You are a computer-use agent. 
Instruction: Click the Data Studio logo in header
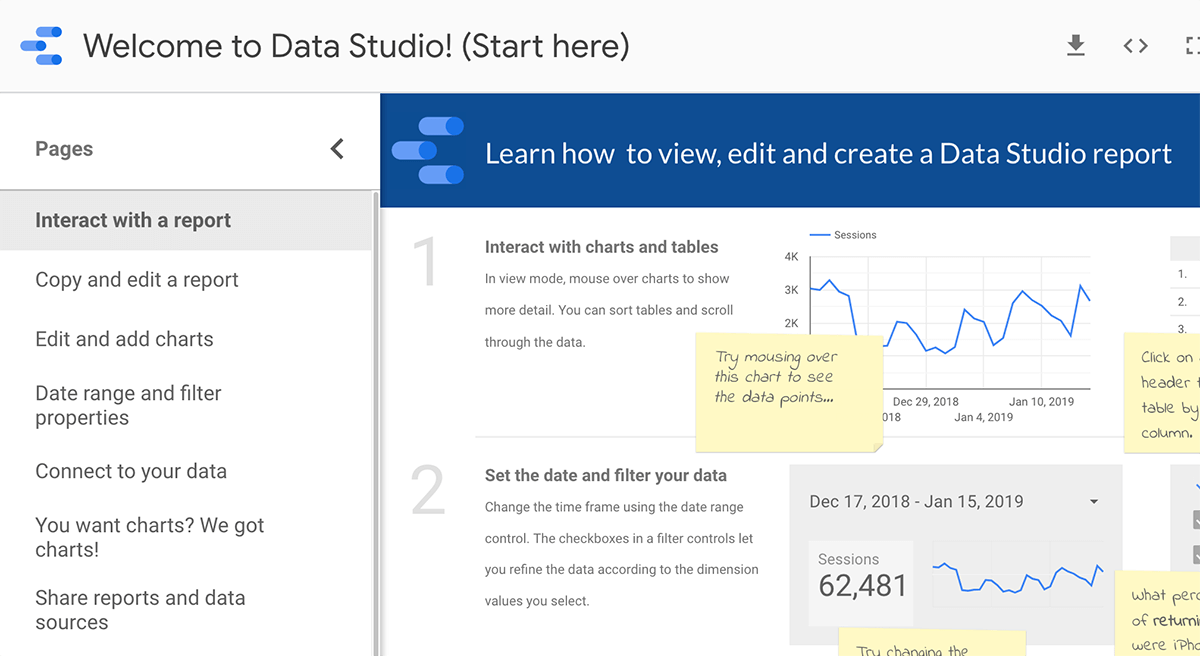(x=41, y=46)
